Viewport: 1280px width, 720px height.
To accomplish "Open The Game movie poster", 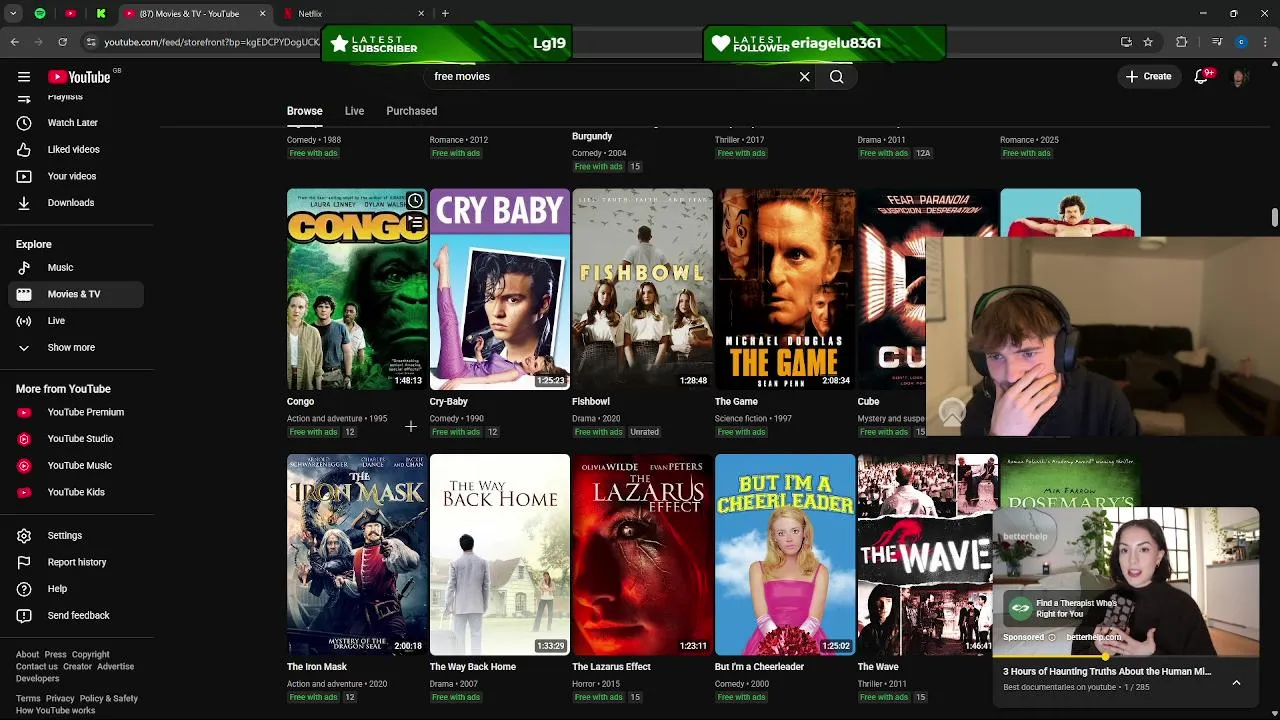I will point(785,289).
